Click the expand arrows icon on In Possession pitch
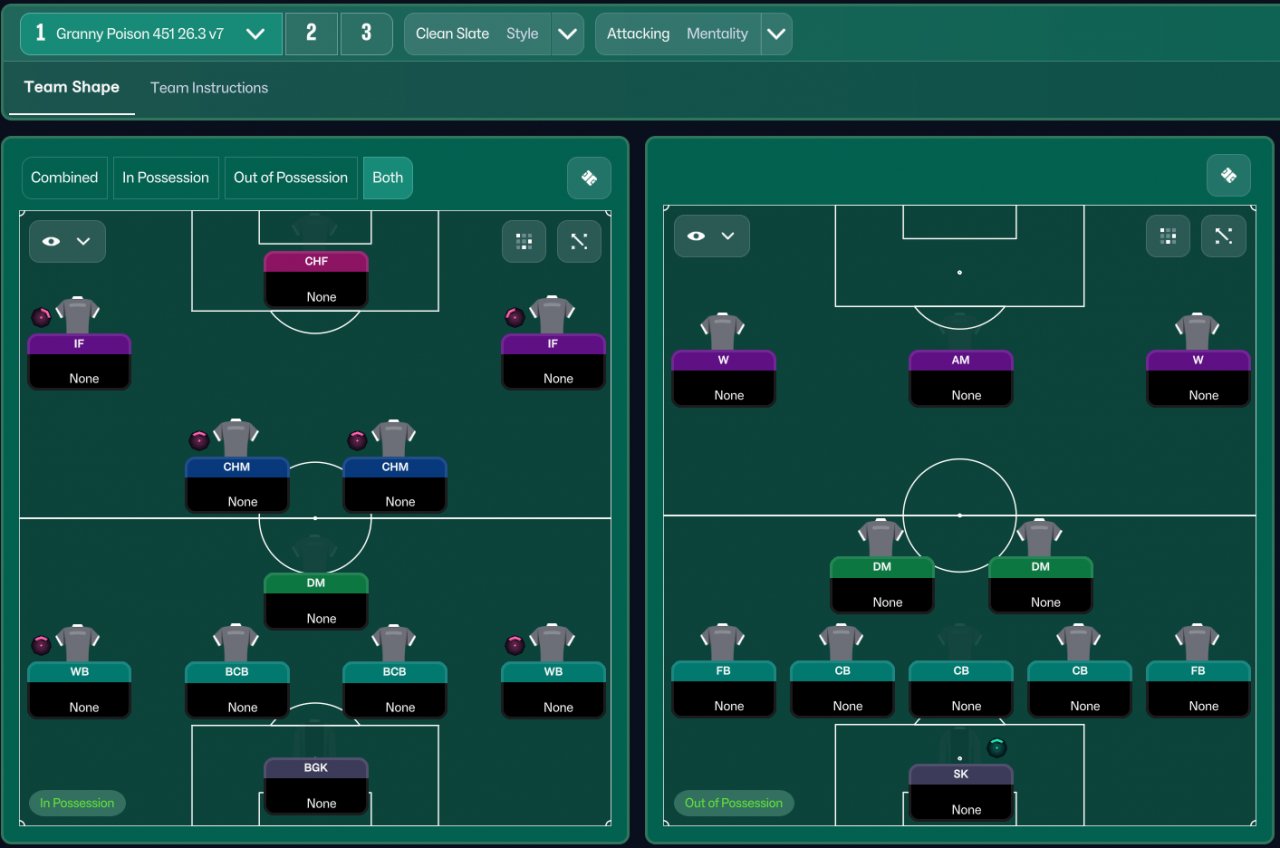This screenshot has height=848, width=1280. click(579, 241)
